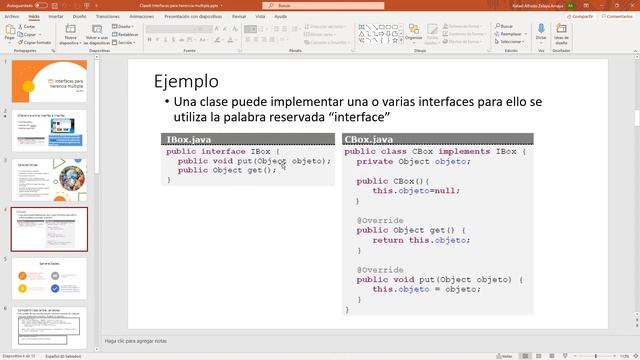Select the rectangle shape in gallery
The height and width of the screenshot is (360, 640).
click(x=382, y=27)
